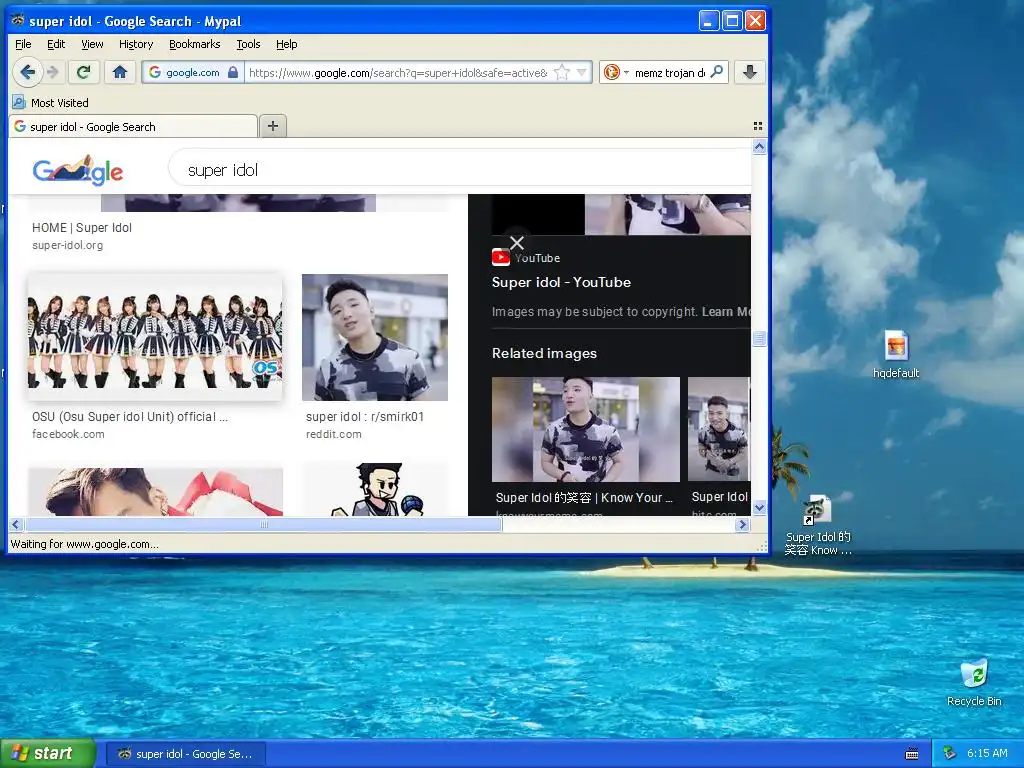Click the list all tabs grid icon

pyautogui.click(x=758, y=126)
